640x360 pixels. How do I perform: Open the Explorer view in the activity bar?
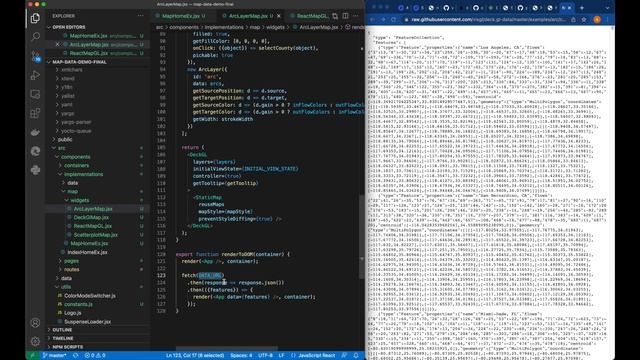click(36, 18)
